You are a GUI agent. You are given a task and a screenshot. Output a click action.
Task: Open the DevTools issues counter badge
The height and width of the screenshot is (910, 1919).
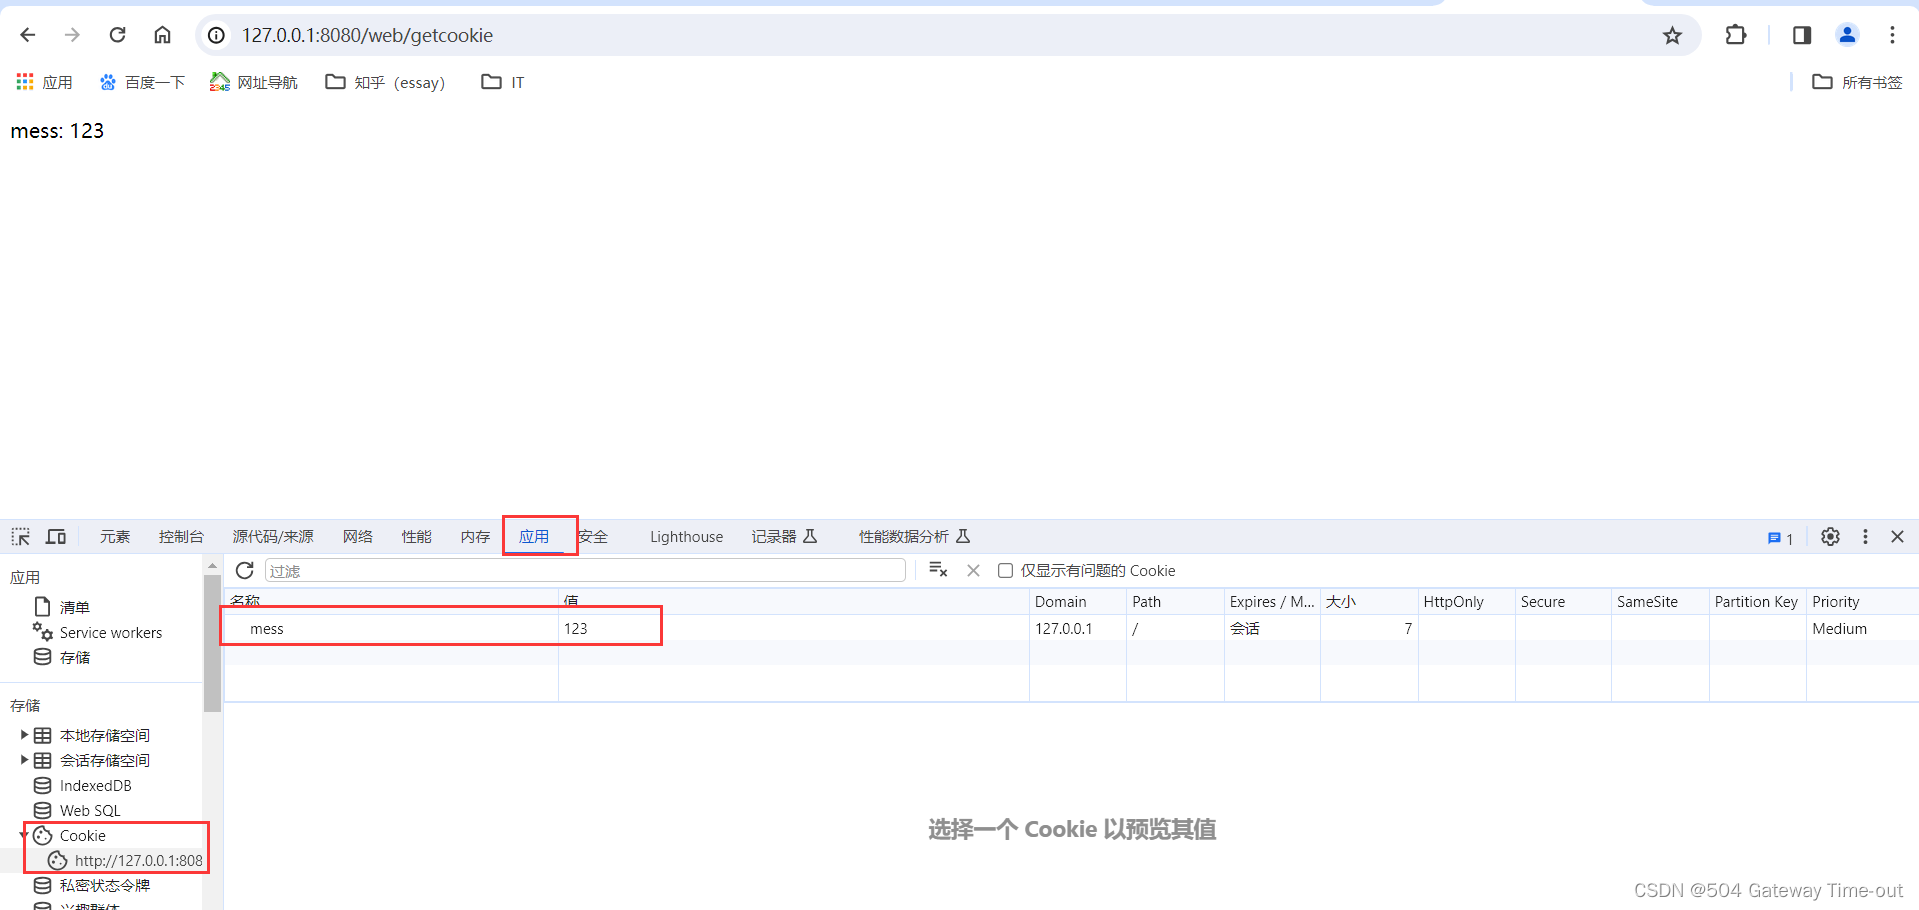[1780, 538]
